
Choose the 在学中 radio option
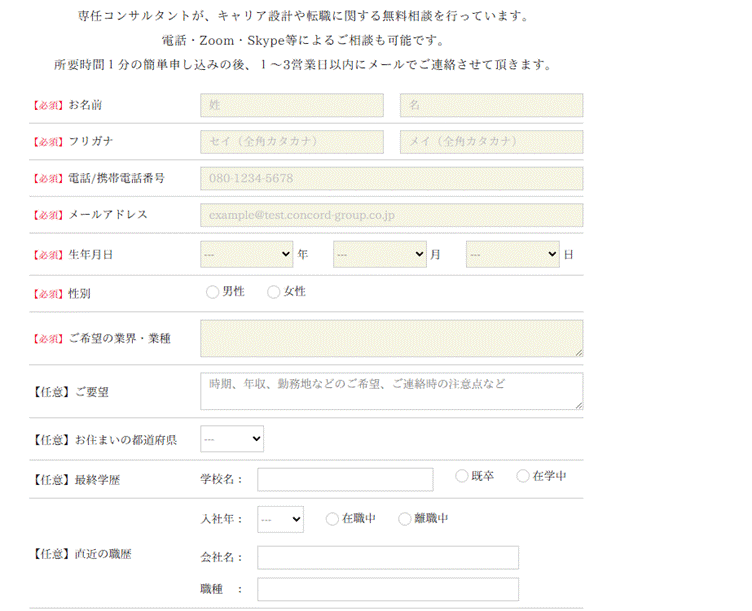(523, 476)
